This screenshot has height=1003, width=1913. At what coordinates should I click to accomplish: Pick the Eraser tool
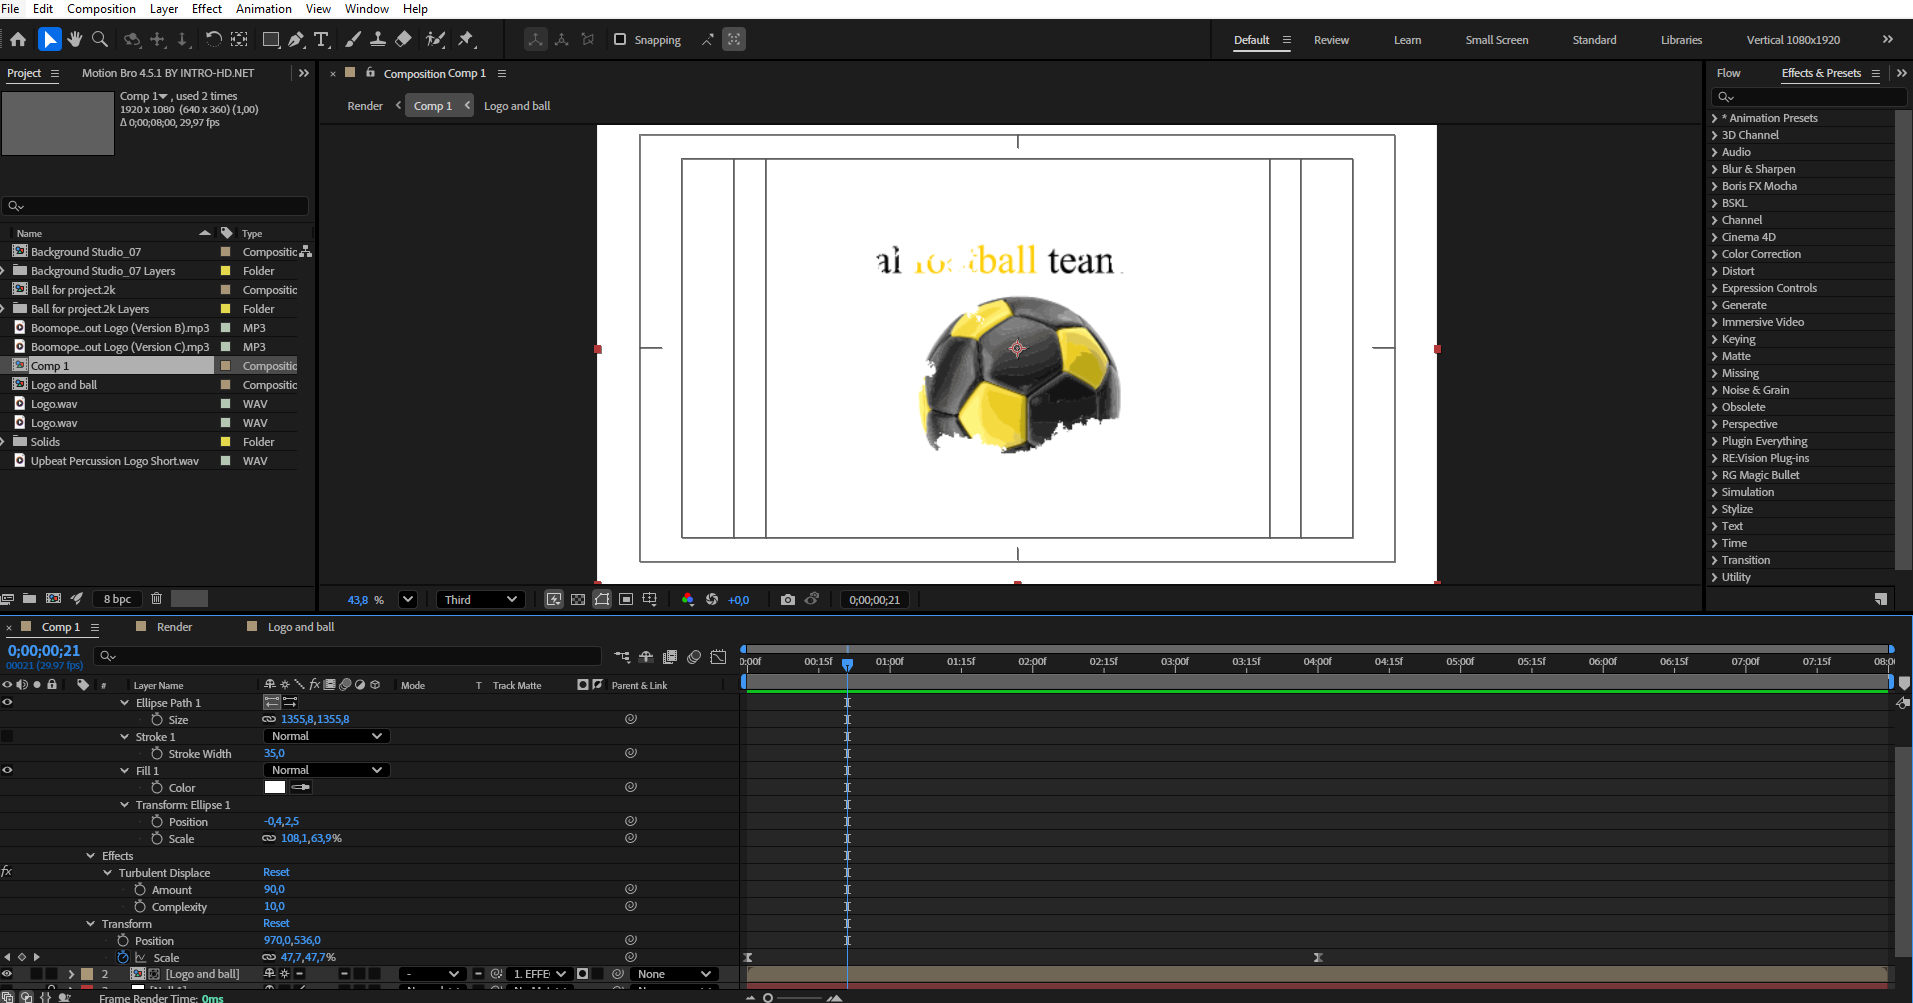[x=403, y=40]
